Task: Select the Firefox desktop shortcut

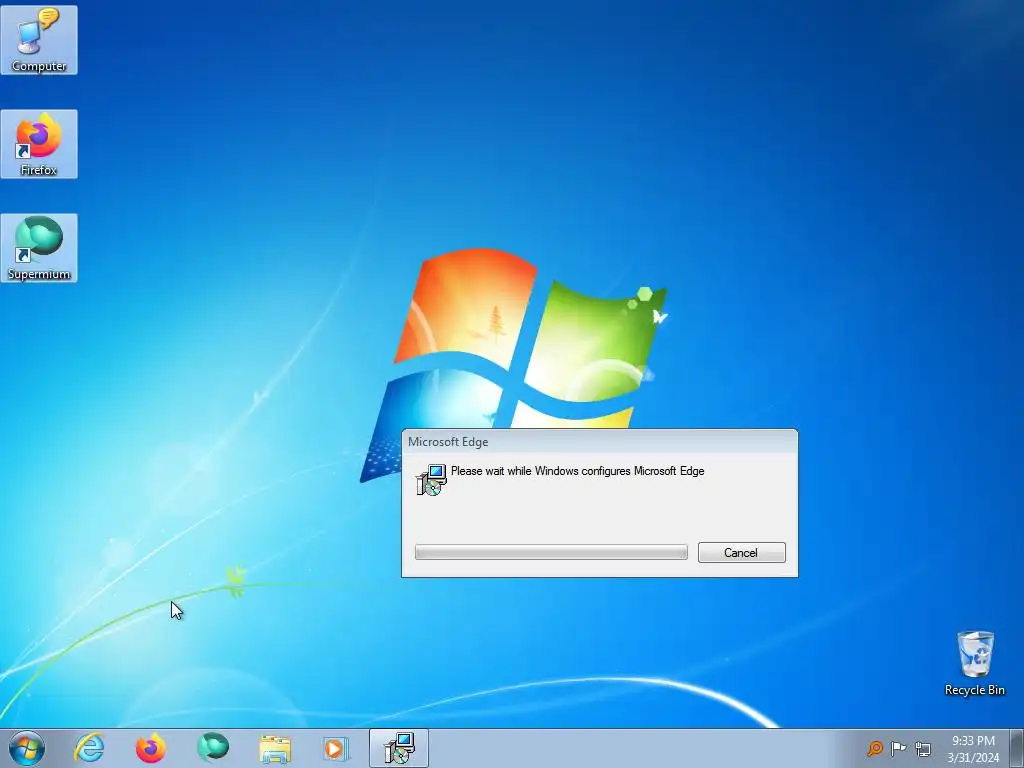Action: pyautogui.click(x=39, y=144)
